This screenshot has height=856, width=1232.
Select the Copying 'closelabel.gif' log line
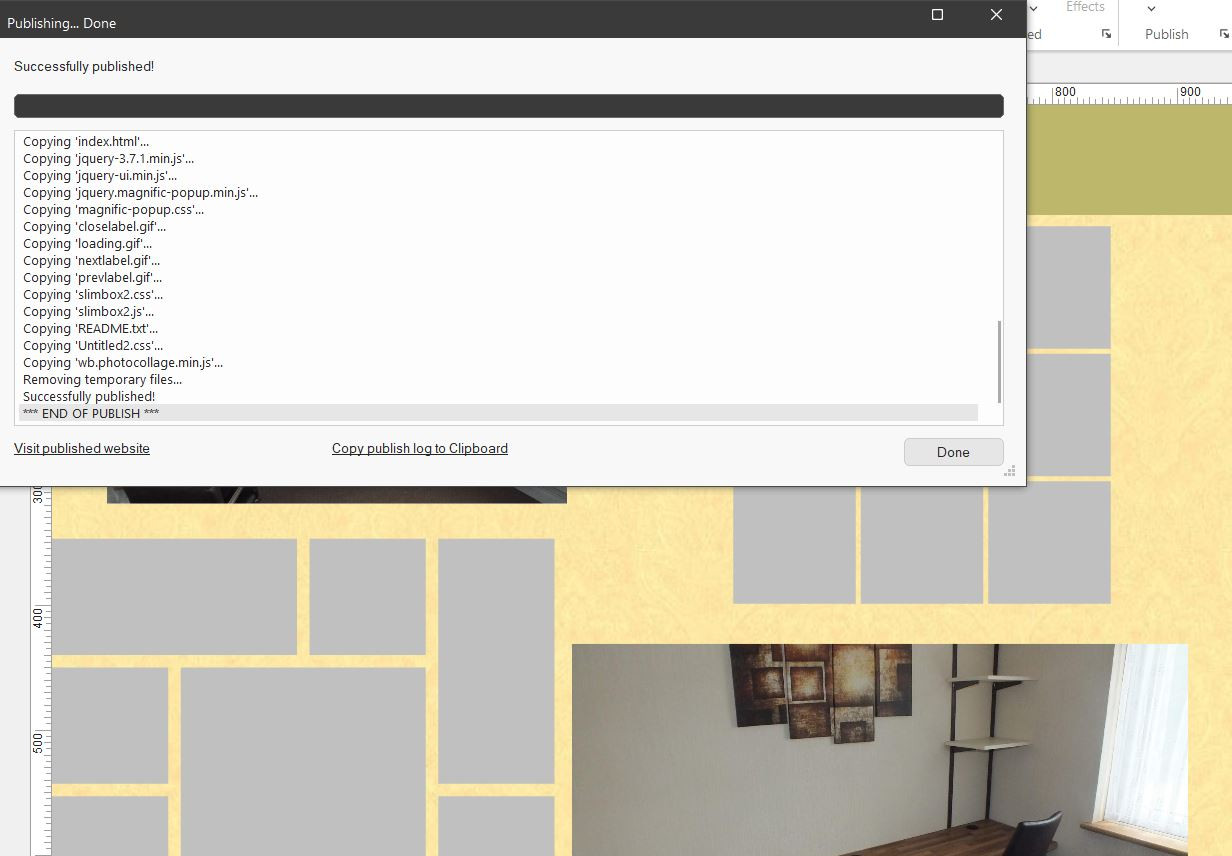pyautogui.click(x=498, y=226)
